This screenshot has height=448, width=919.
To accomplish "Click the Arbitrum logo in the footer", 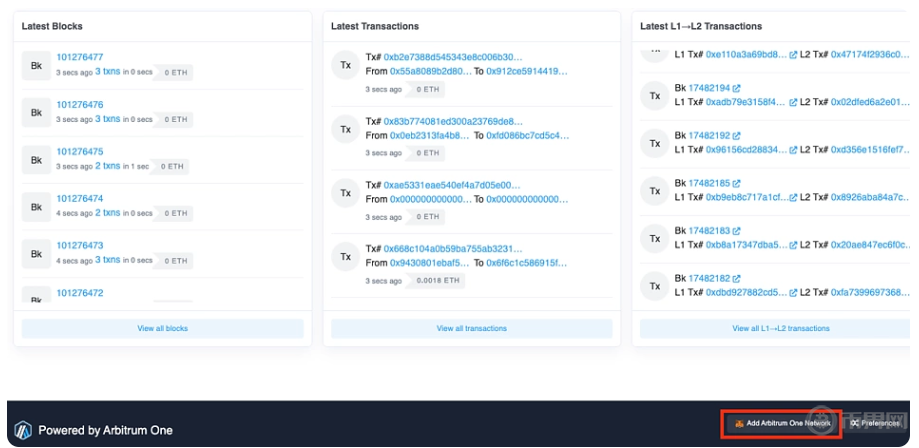I will [22, 430].
